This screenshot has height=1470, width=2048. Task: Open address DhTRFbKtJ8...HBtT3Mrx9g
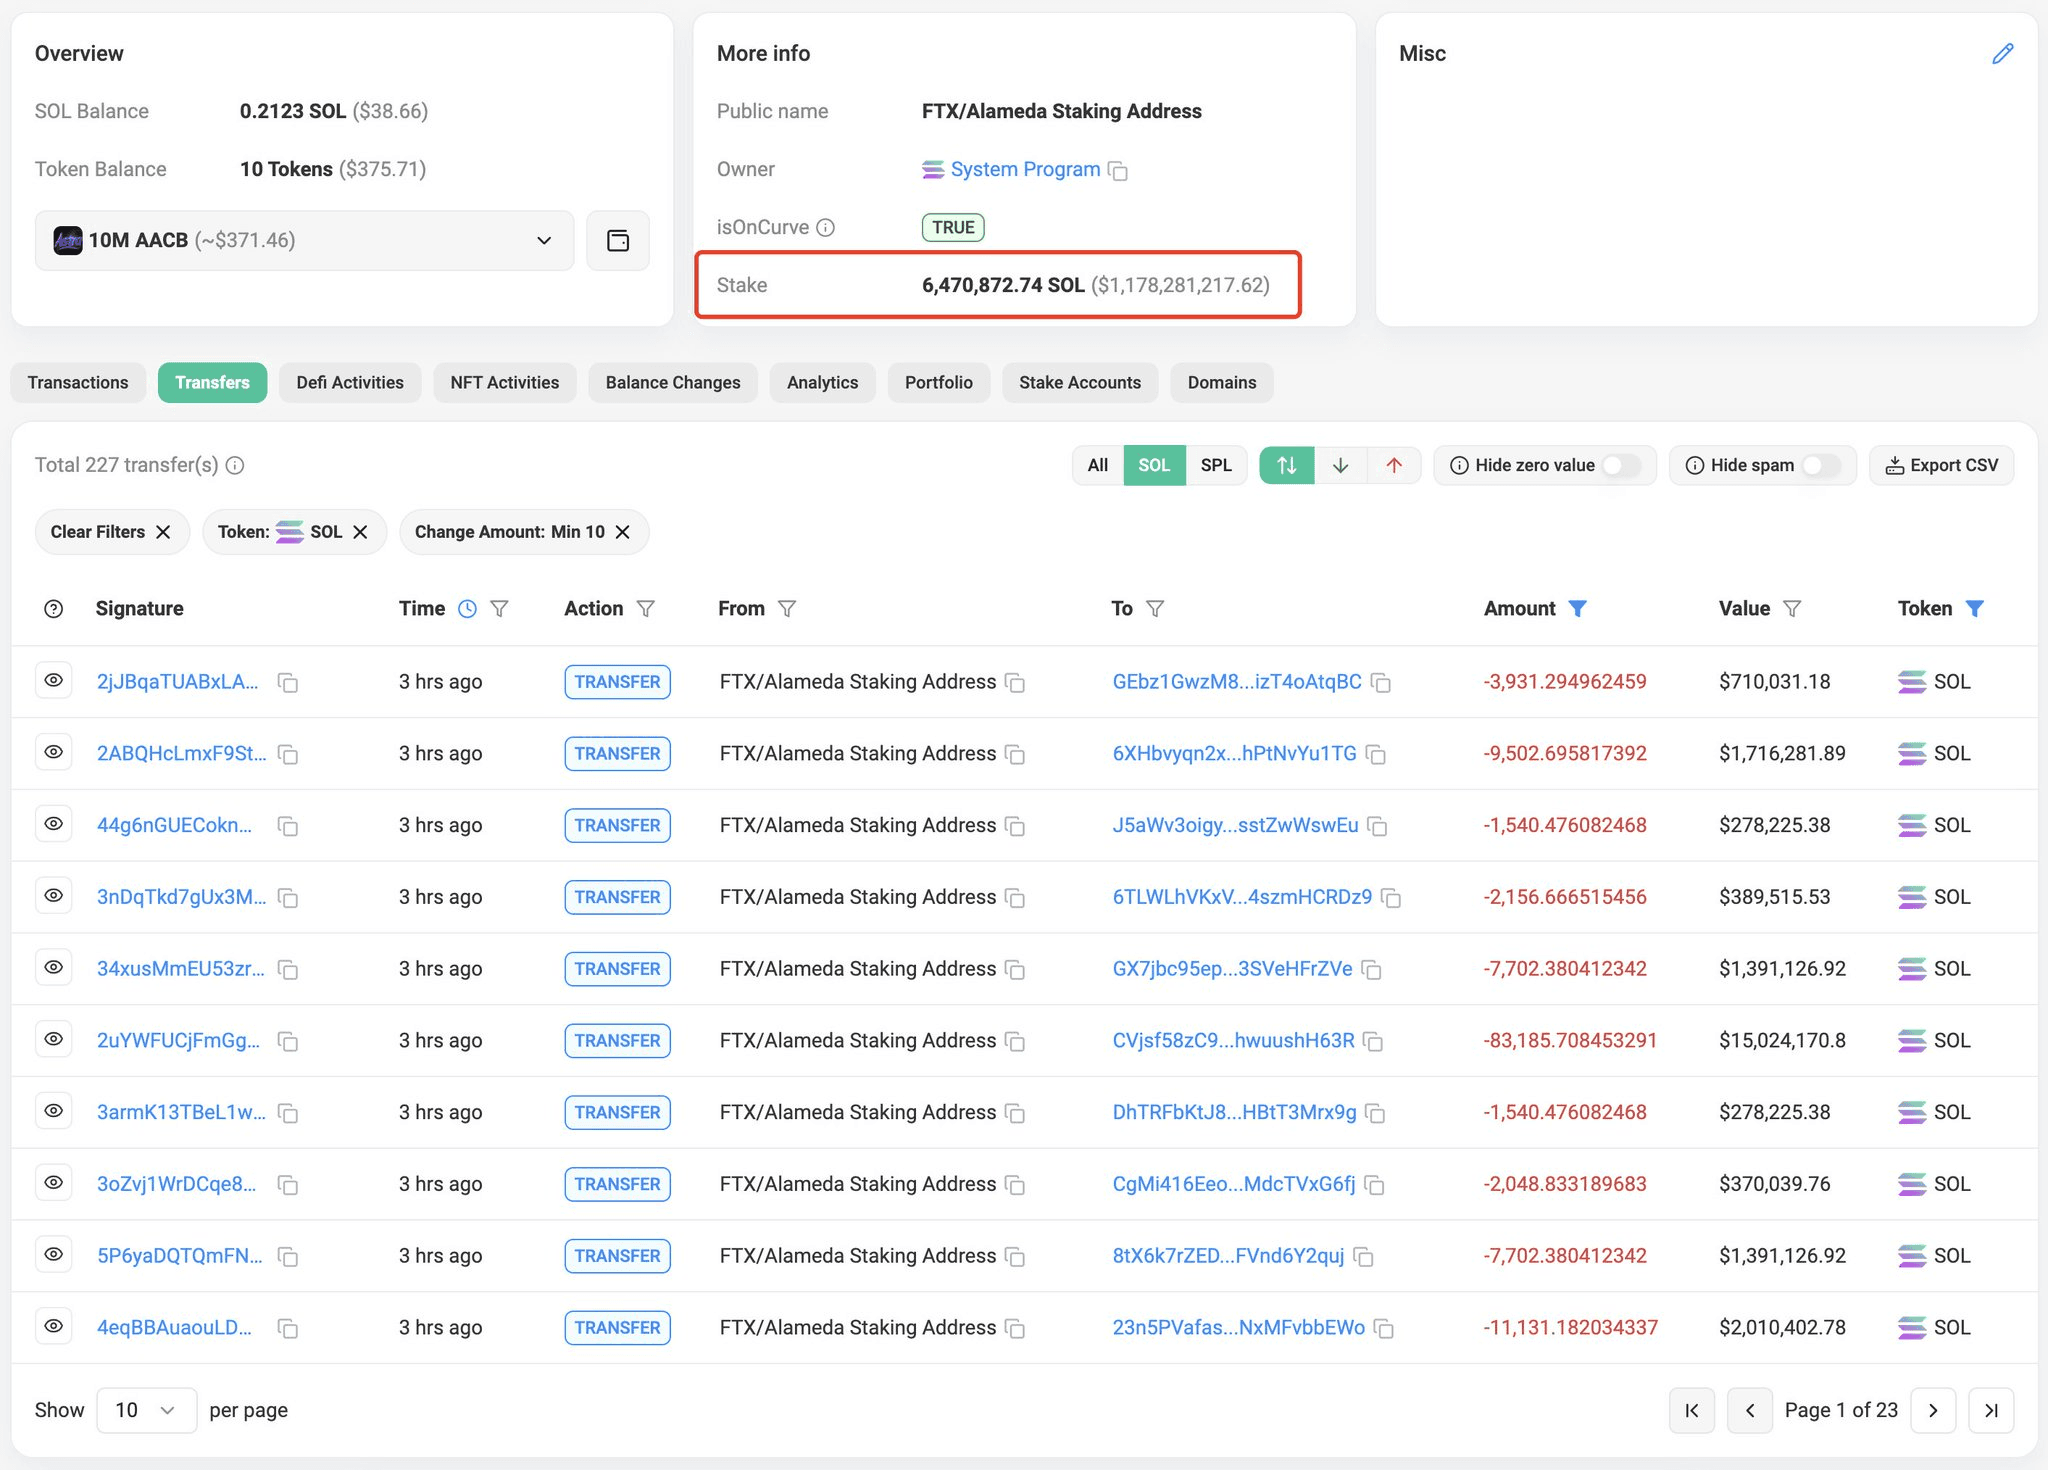[1235, 1112]
